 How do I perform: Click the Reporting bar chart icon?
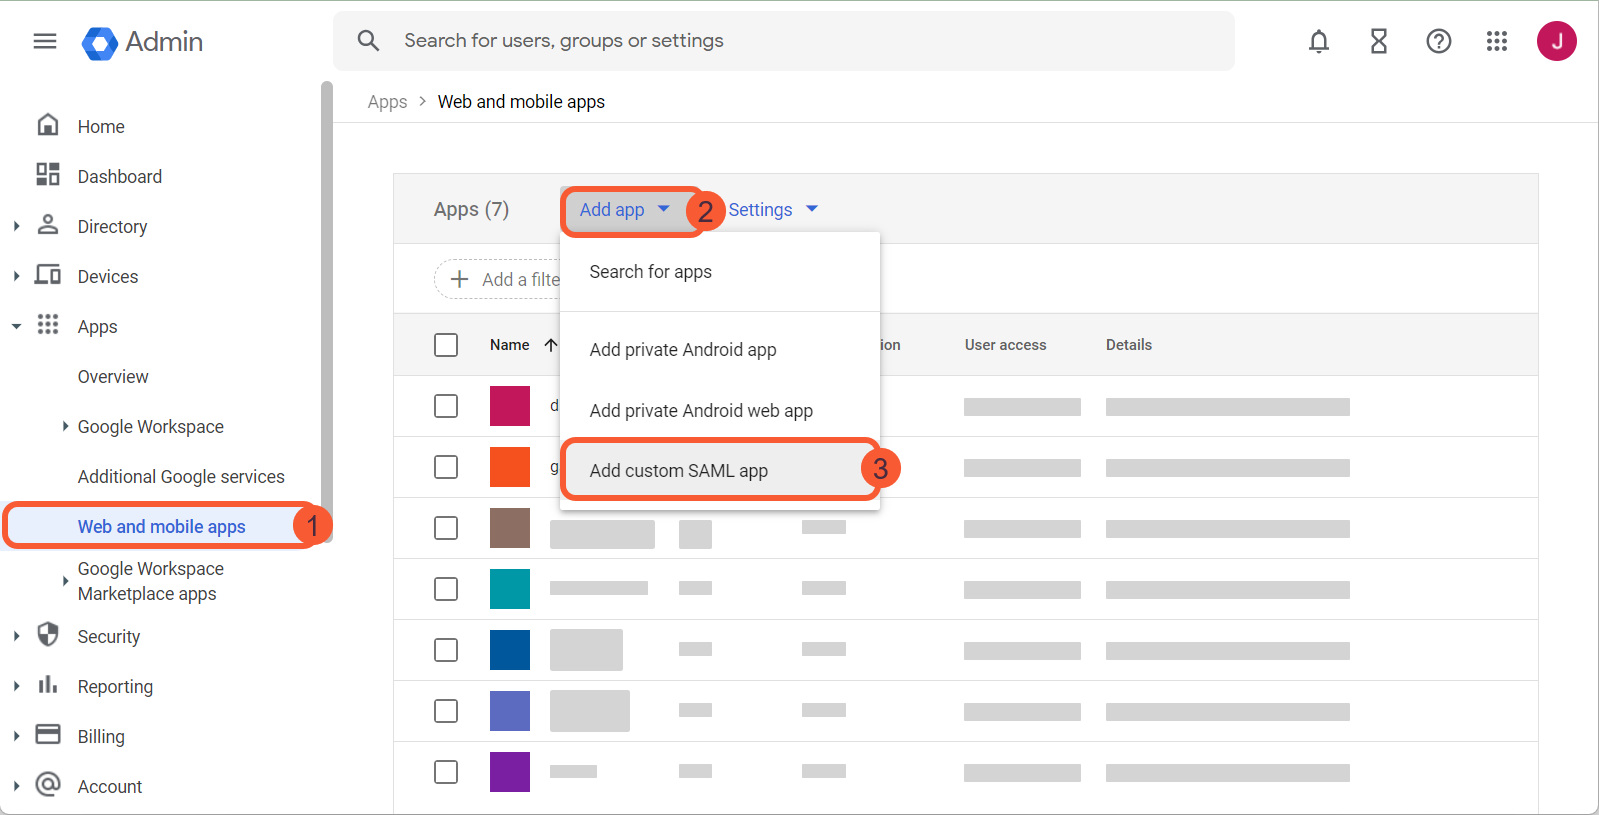(x=48, y=684)
